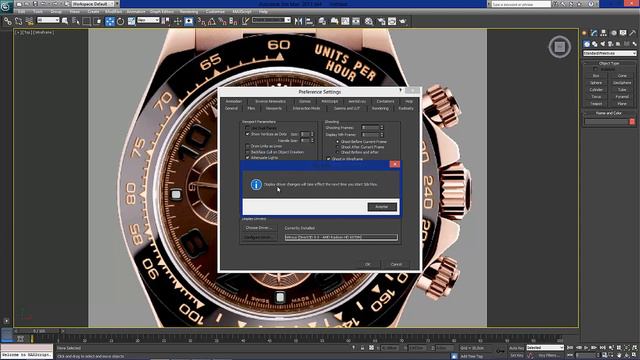640x360 pixels.
Task: Open the Display command panel tab
Action: [623, 33]
